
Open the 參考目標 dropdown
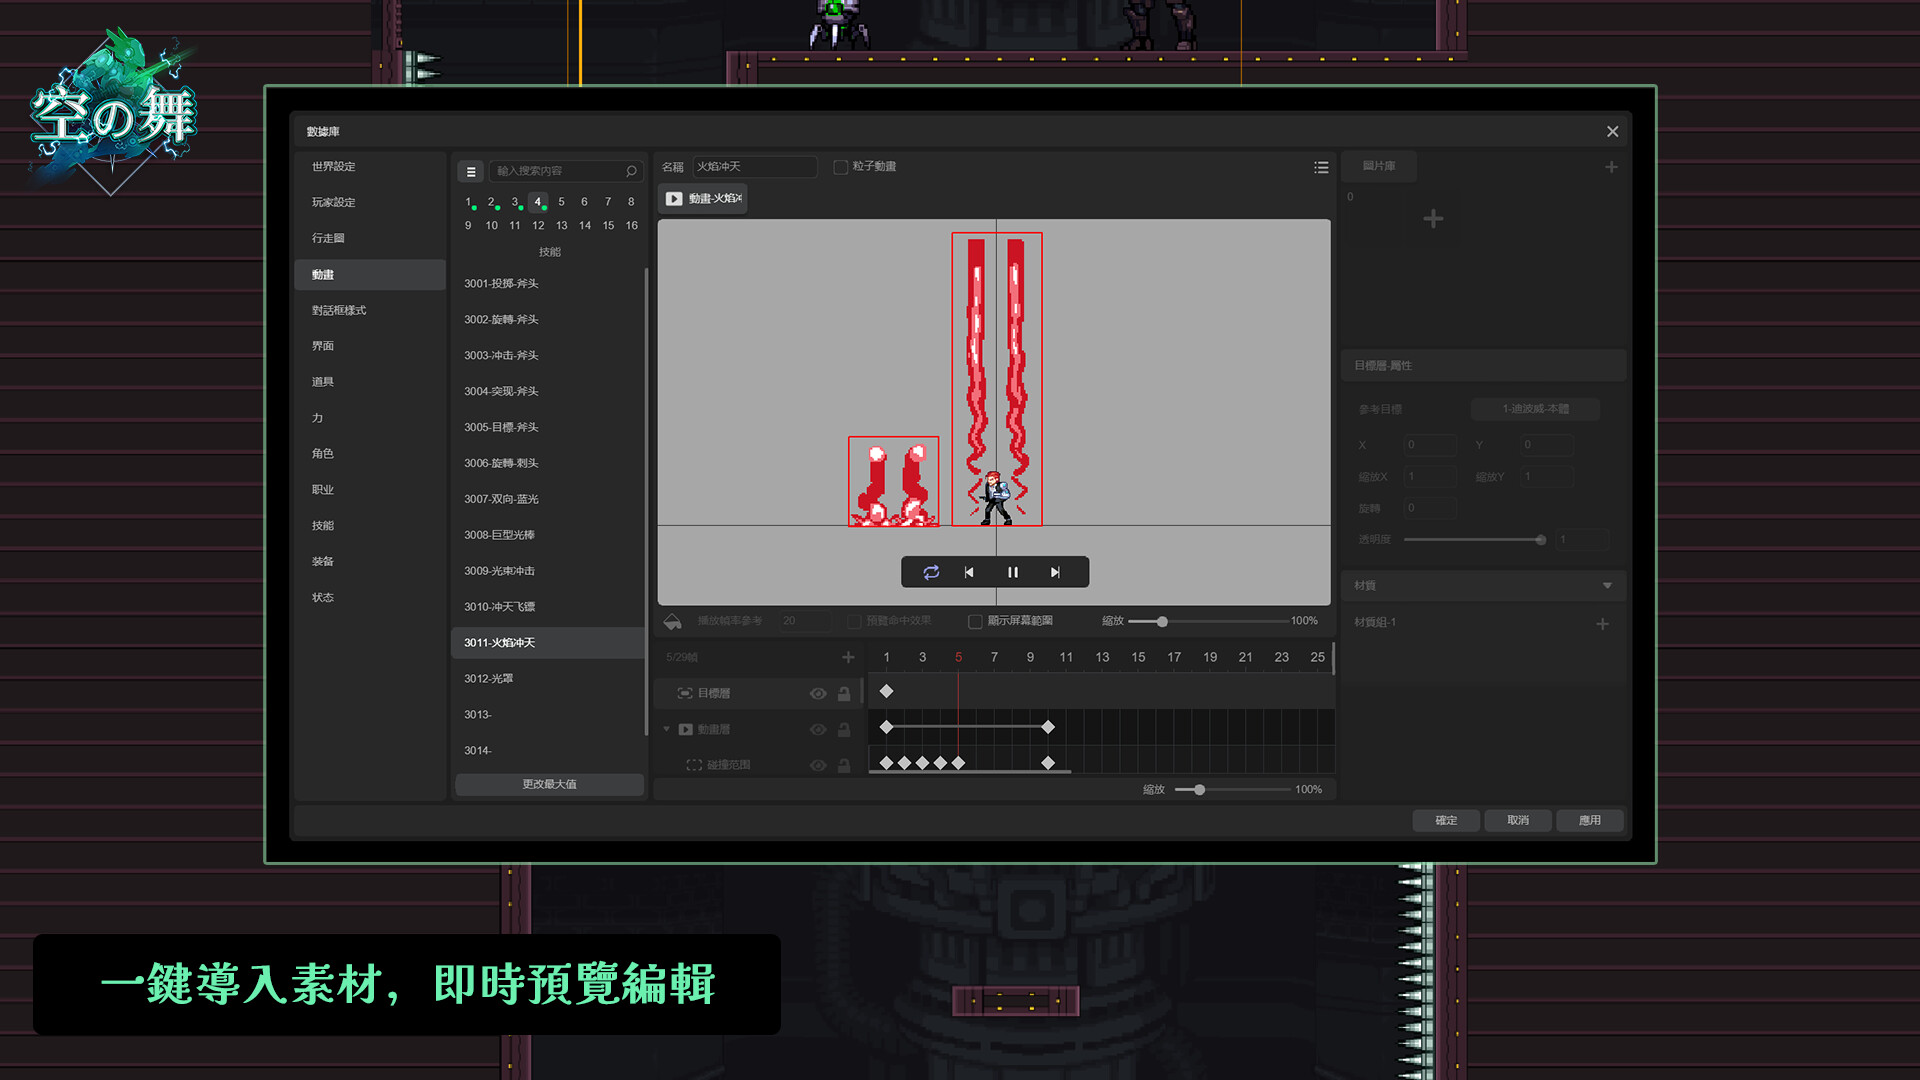(1534, 409)
